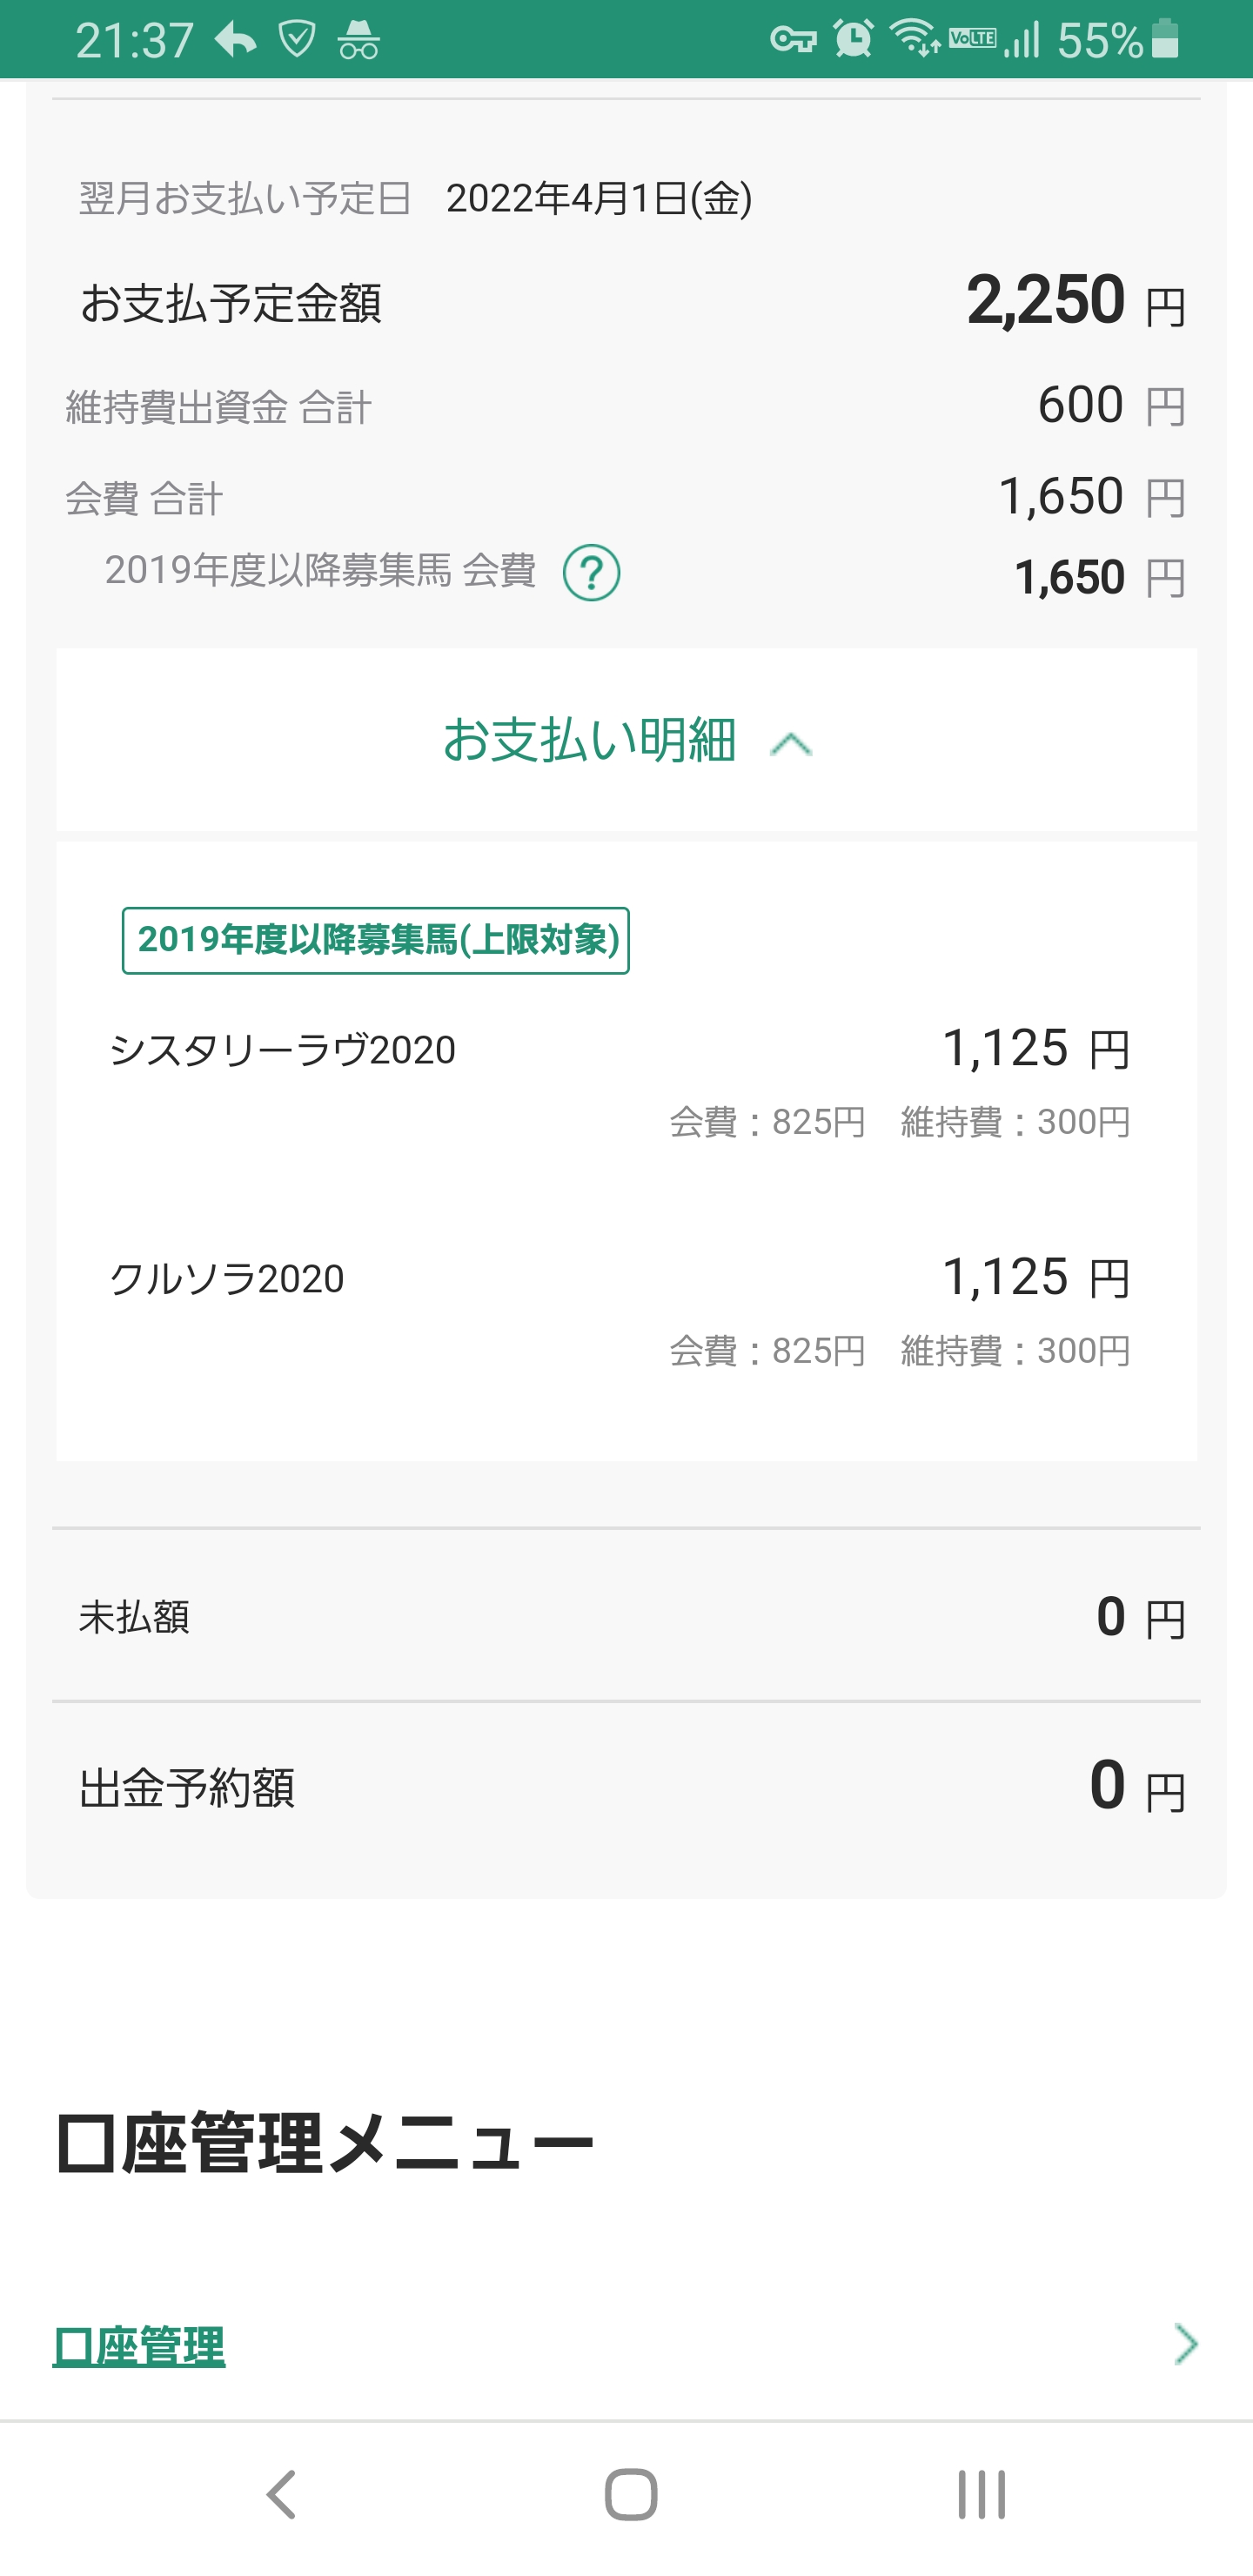This screenshot has height=2576, width=1253.
Task: Tap the shield icon in status bar
Action: tap(297, 40)
